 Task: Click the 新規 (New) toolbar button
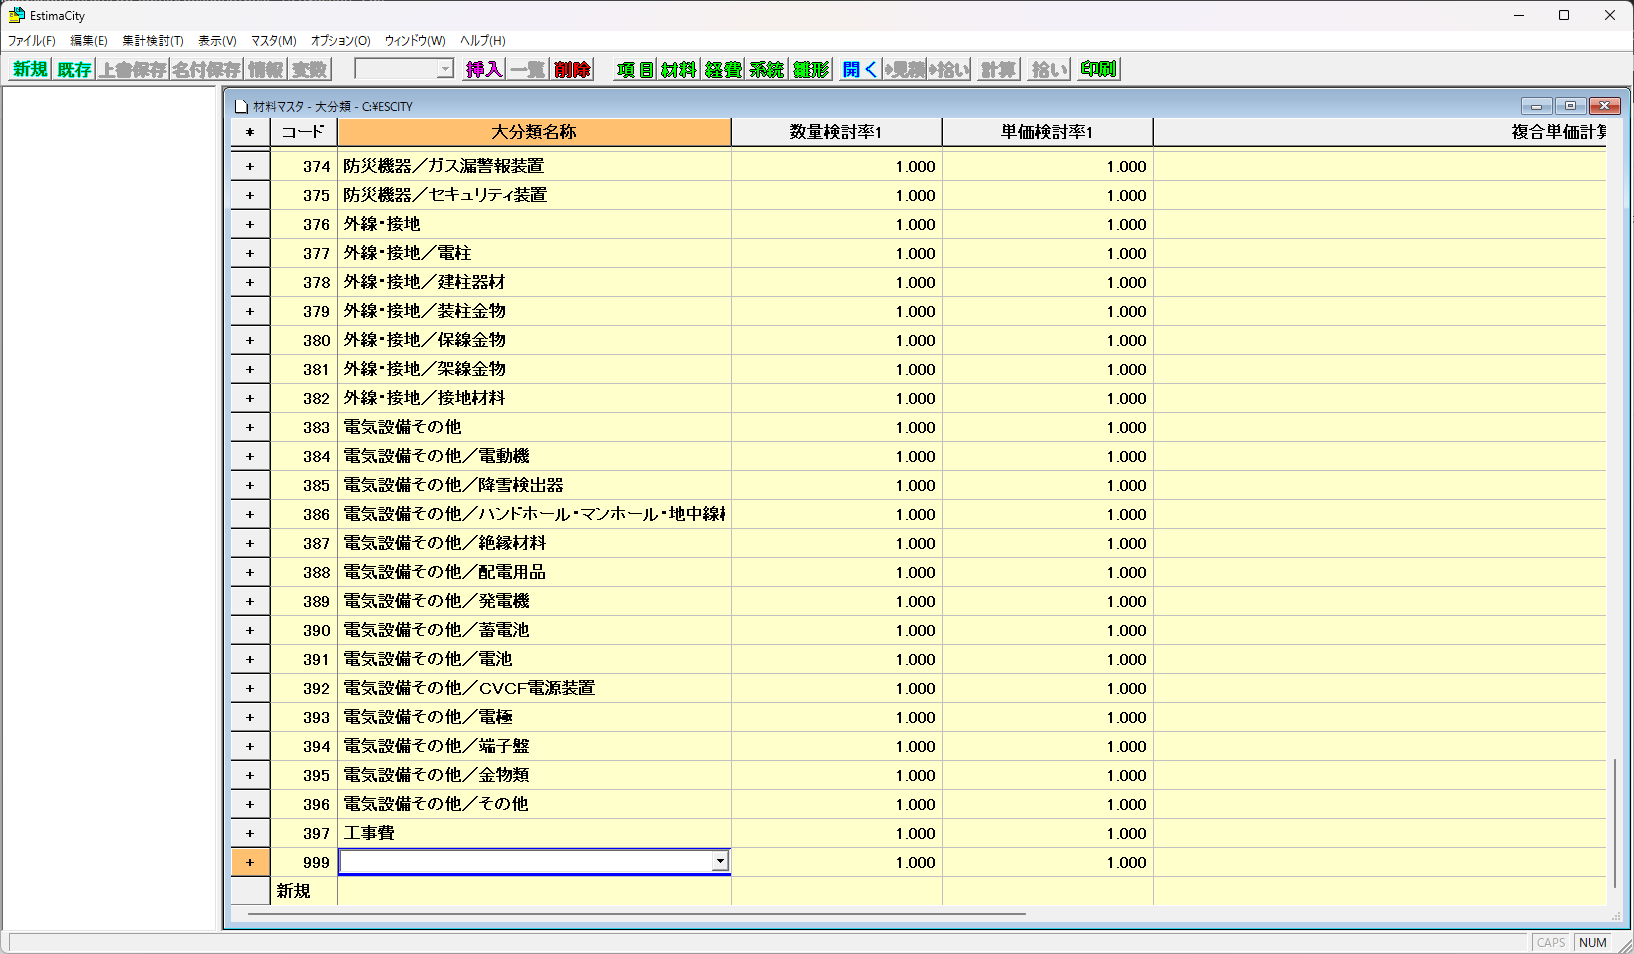30,69
